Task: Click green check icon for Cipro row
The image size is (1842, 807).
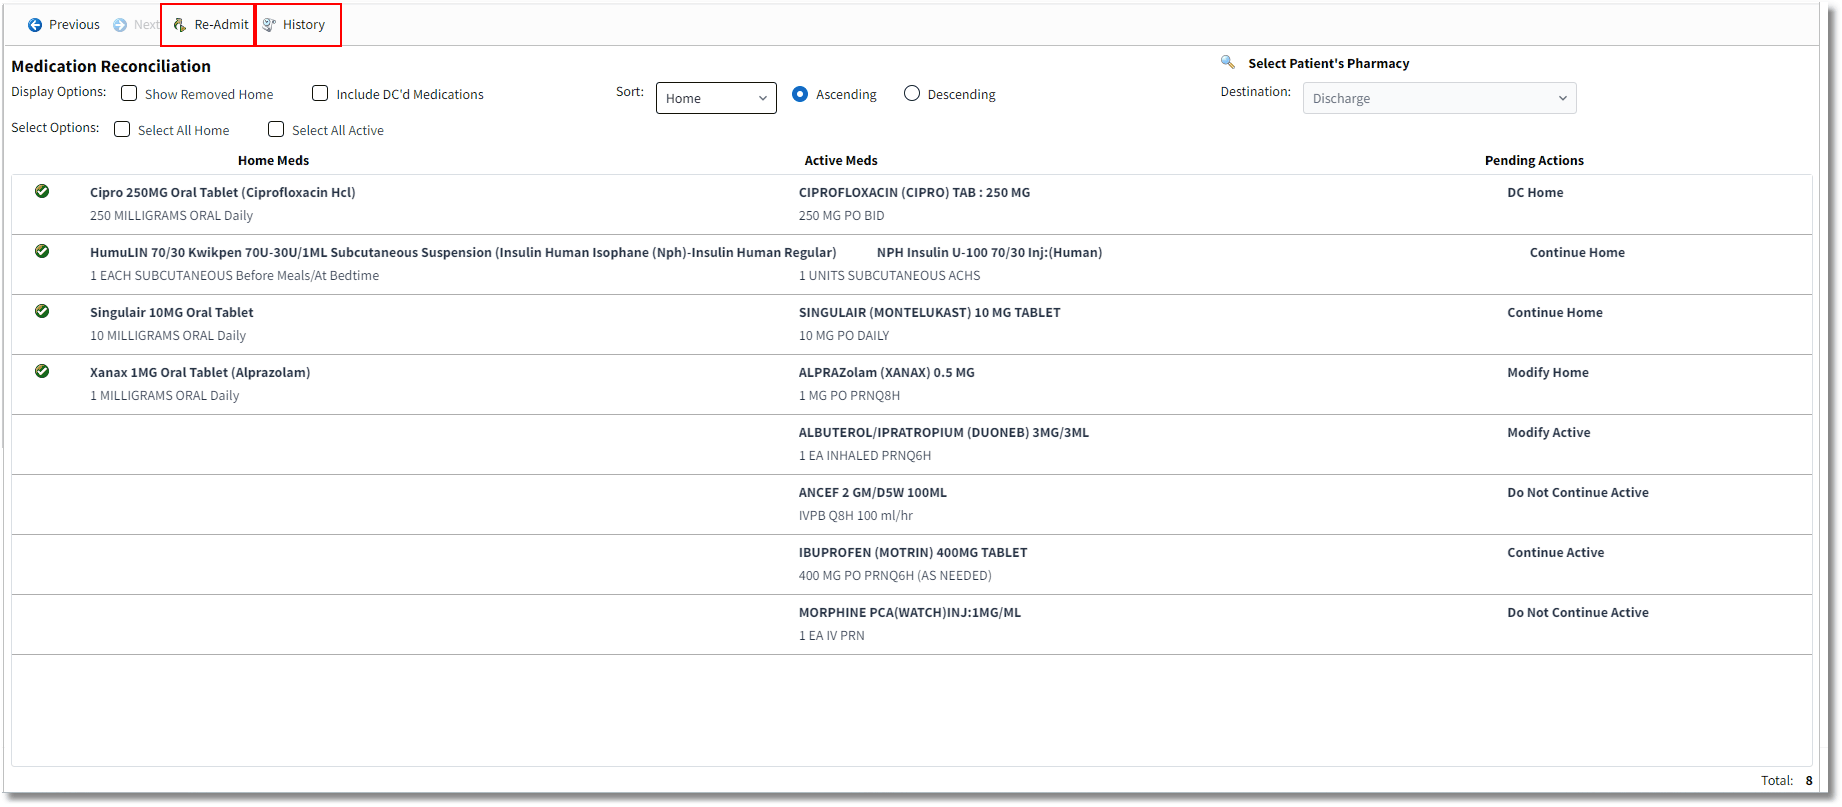Action: 42,191
